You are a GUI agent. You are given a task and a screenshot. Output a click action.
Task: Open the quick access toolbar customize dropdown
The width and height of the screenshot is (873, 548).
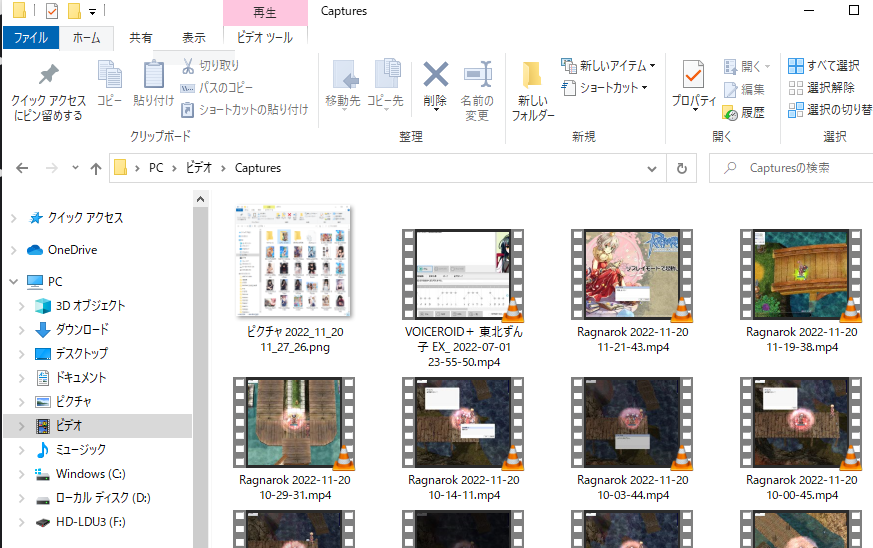92,11
